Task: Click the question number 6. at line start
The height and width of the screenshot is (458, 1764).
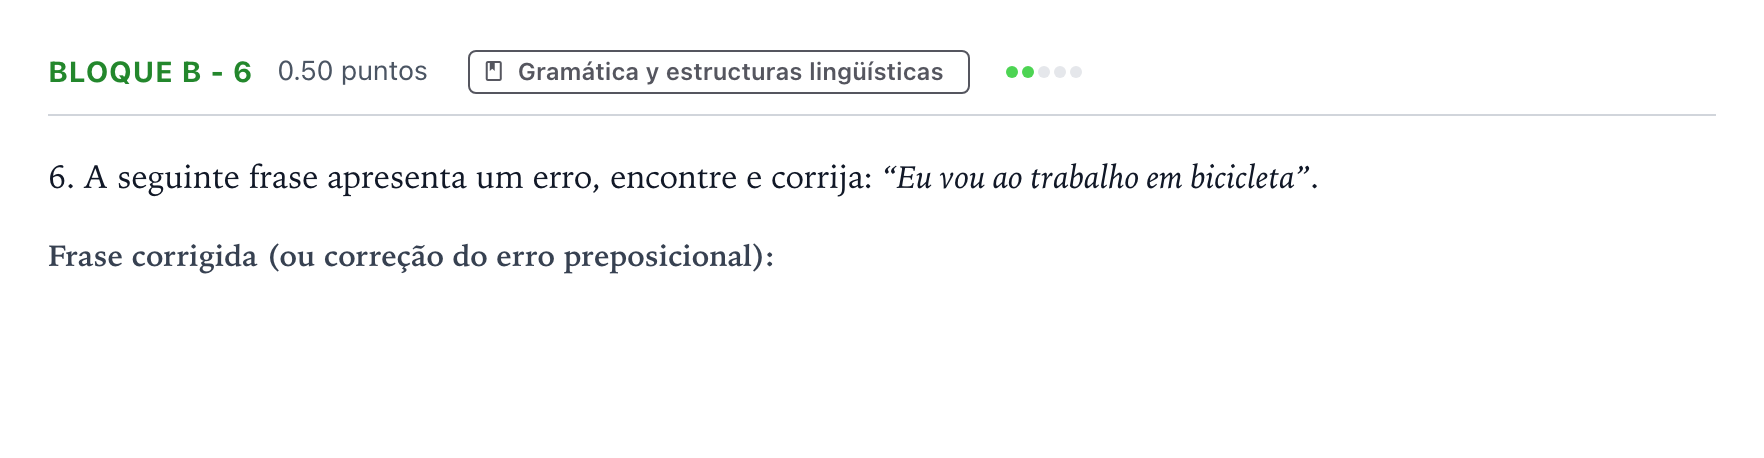Action: 61,178
